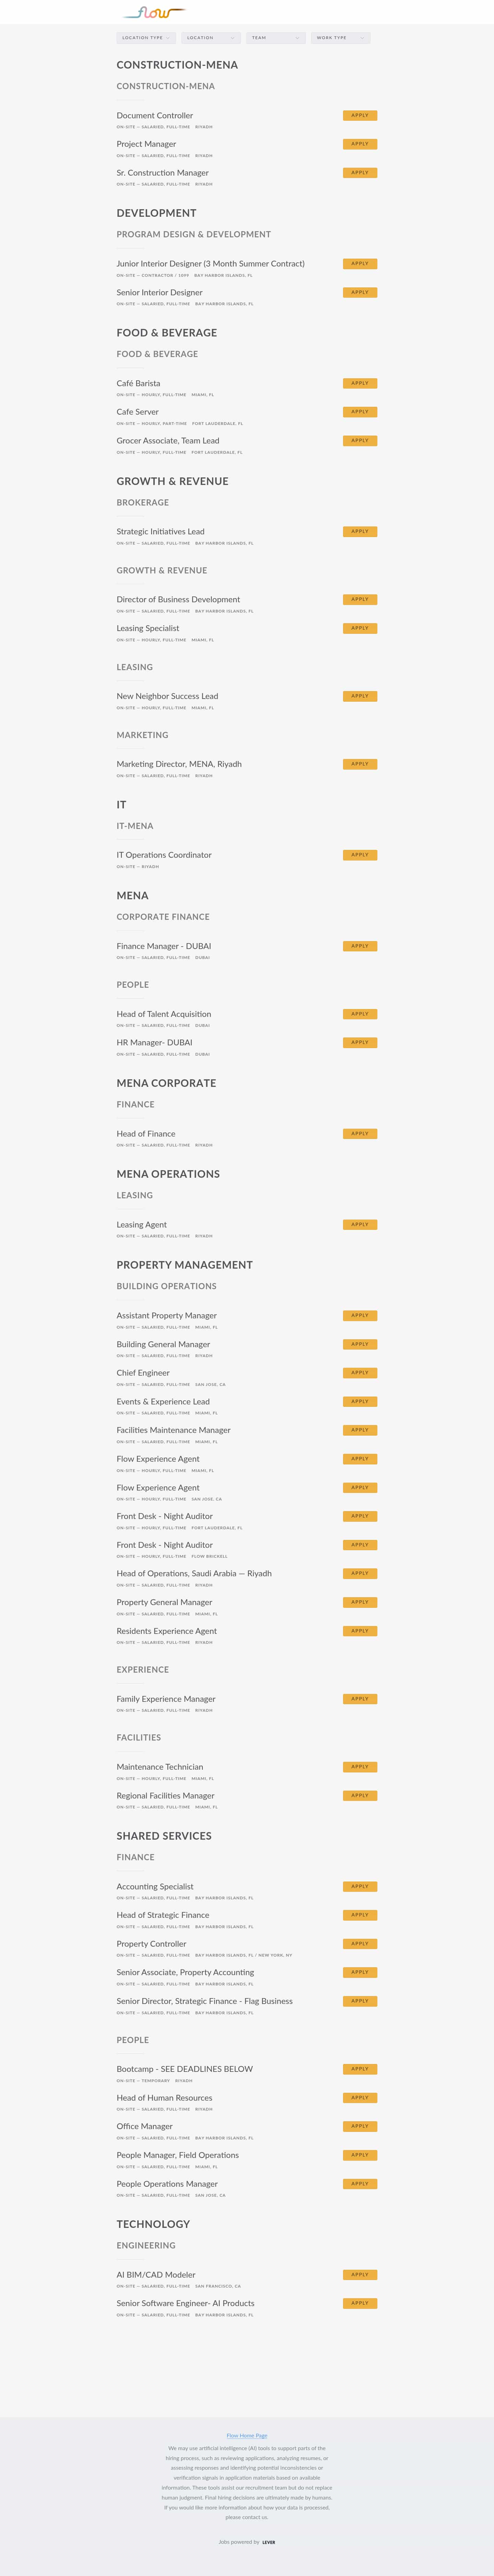Apply for Senior Software Engineer- AI Products
The width and height of the screenshot is (494, 2576).
click(360, 2303)
